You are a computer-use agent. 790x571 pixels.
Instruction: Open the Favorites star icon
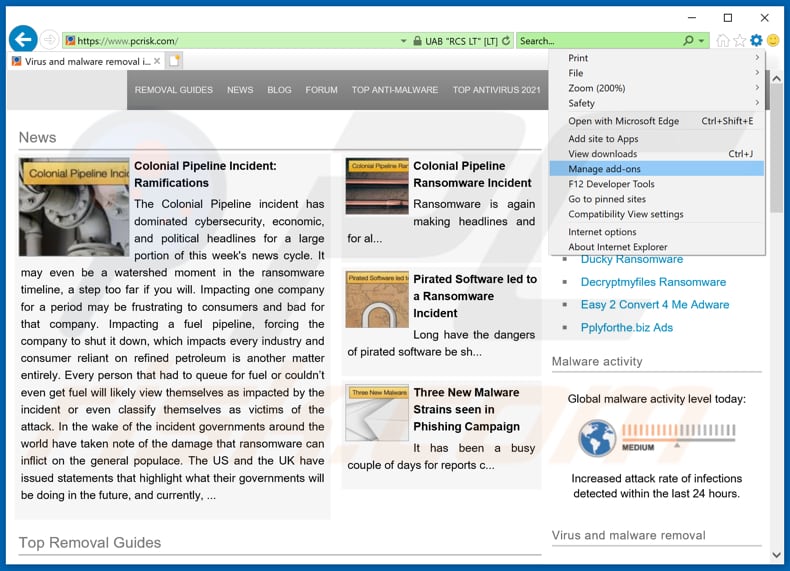tap(739, 41)
